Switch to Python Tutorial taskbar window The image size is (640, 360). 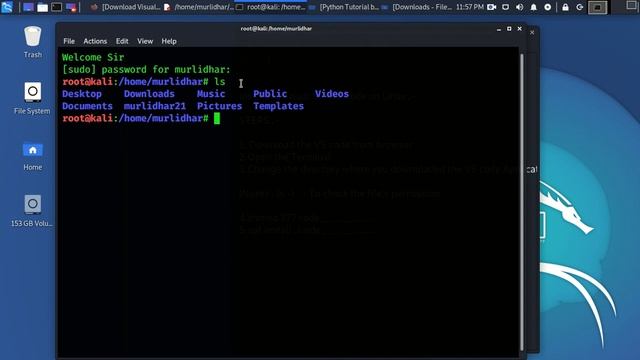pos(344,7)
